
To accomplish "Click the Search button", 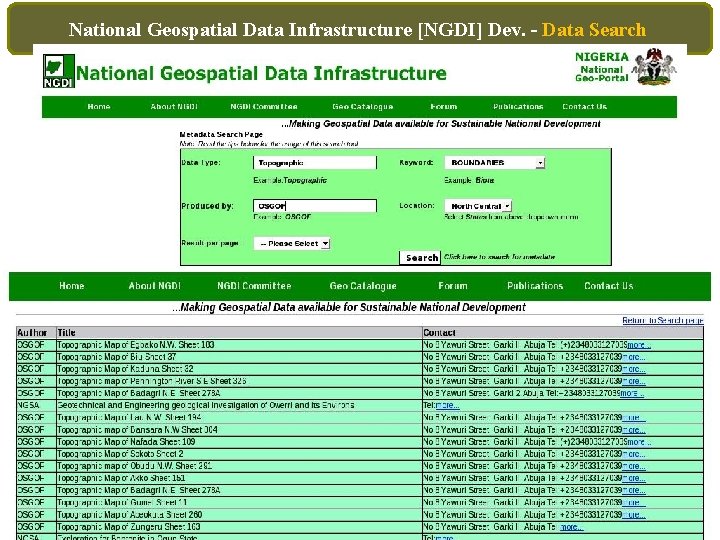I will (420, 258).
